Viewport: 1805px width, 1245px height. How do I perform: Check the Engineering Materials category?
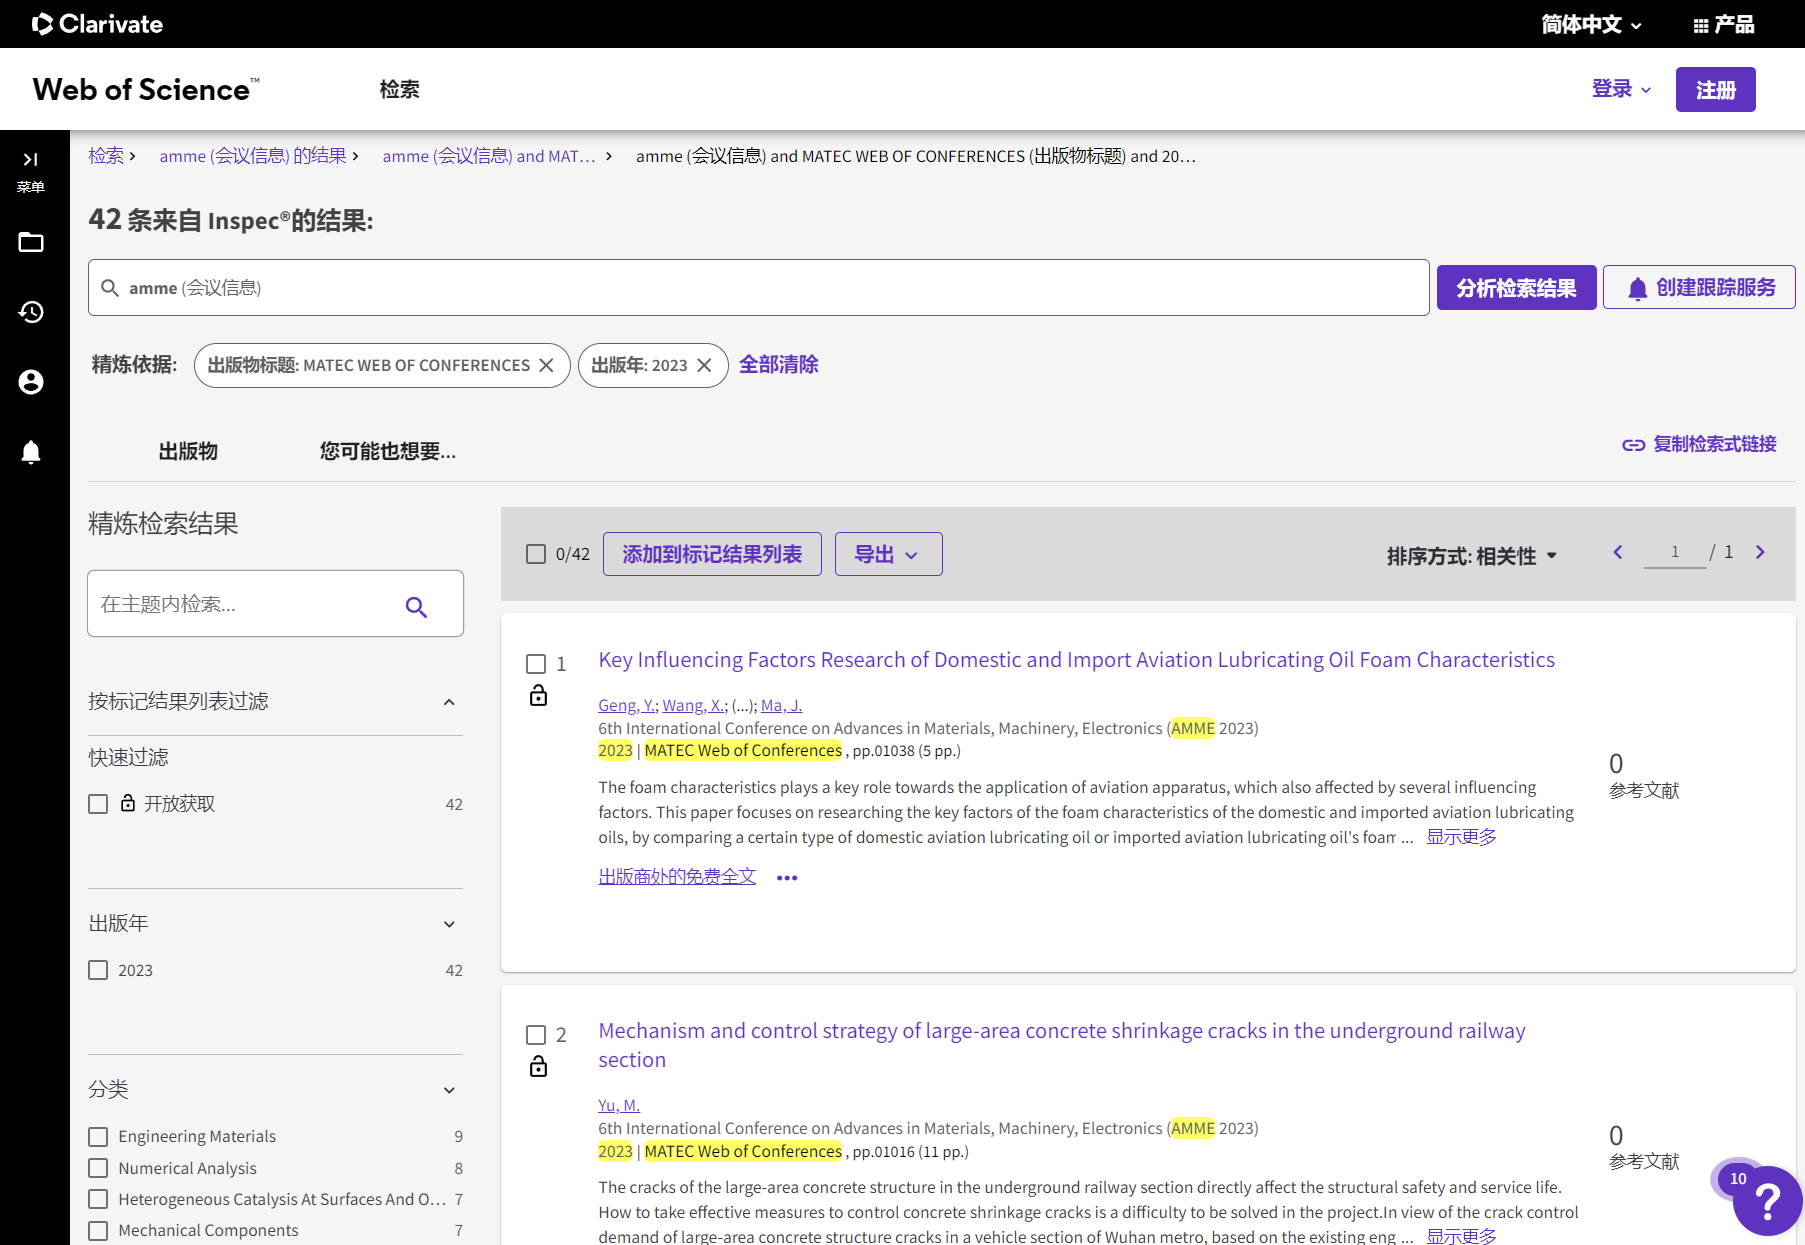(98, 1137)
